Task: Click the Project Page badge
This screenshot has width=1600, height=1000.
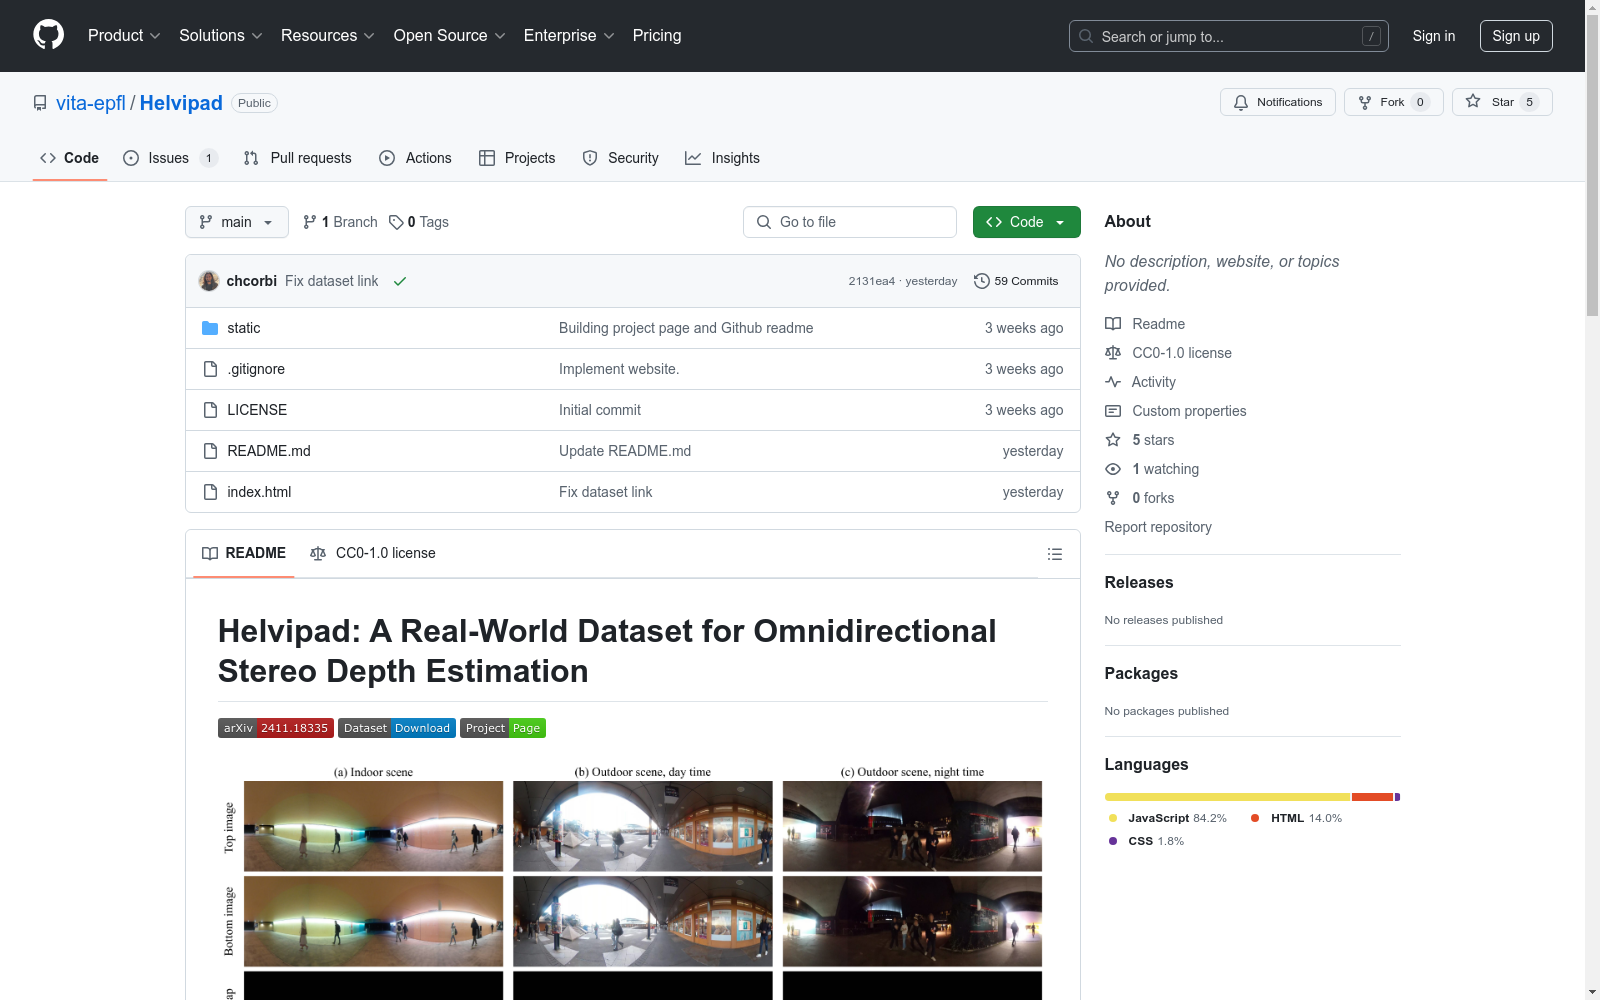Action: coord(503,728)
